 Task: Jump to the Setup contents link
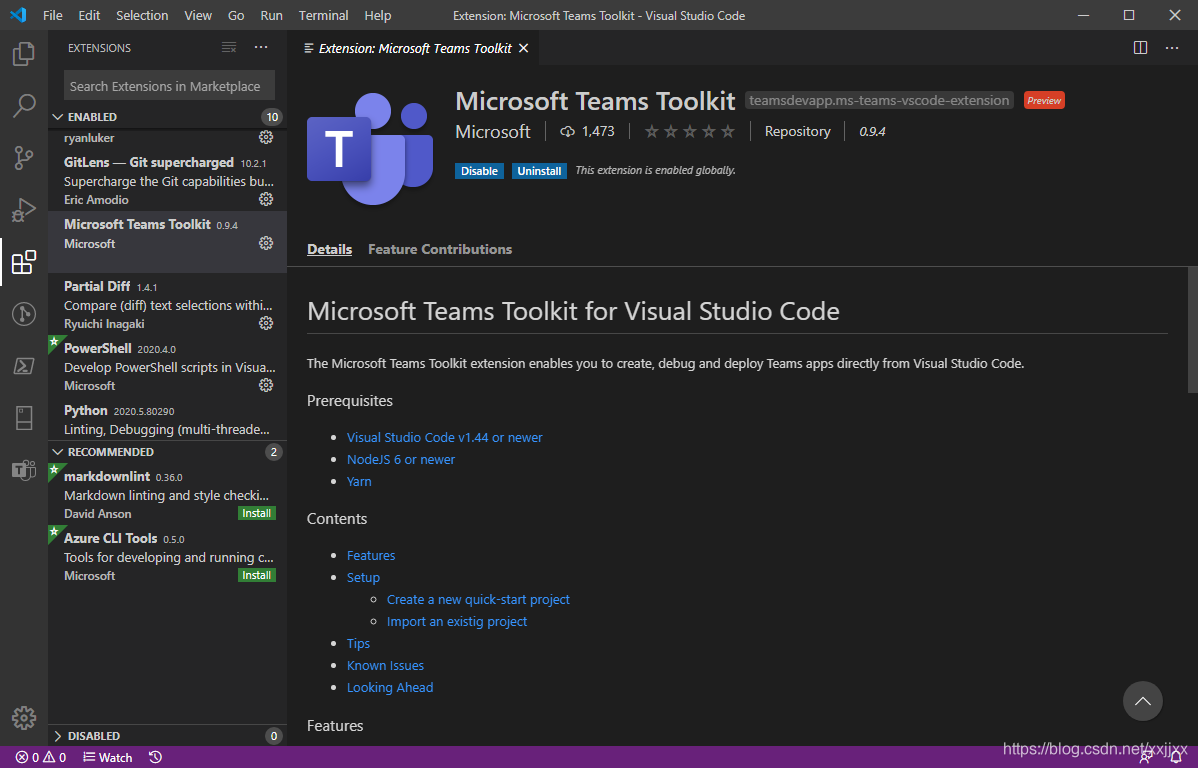pos(363,578)
